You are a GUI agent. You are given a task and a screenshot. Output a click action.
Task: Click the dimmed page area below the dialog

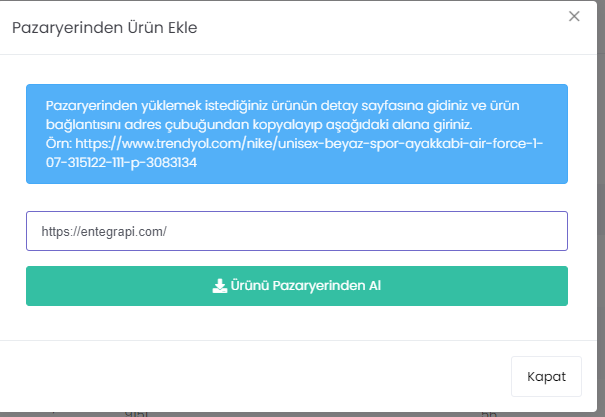pyautogui.click(x=300, y=411)
